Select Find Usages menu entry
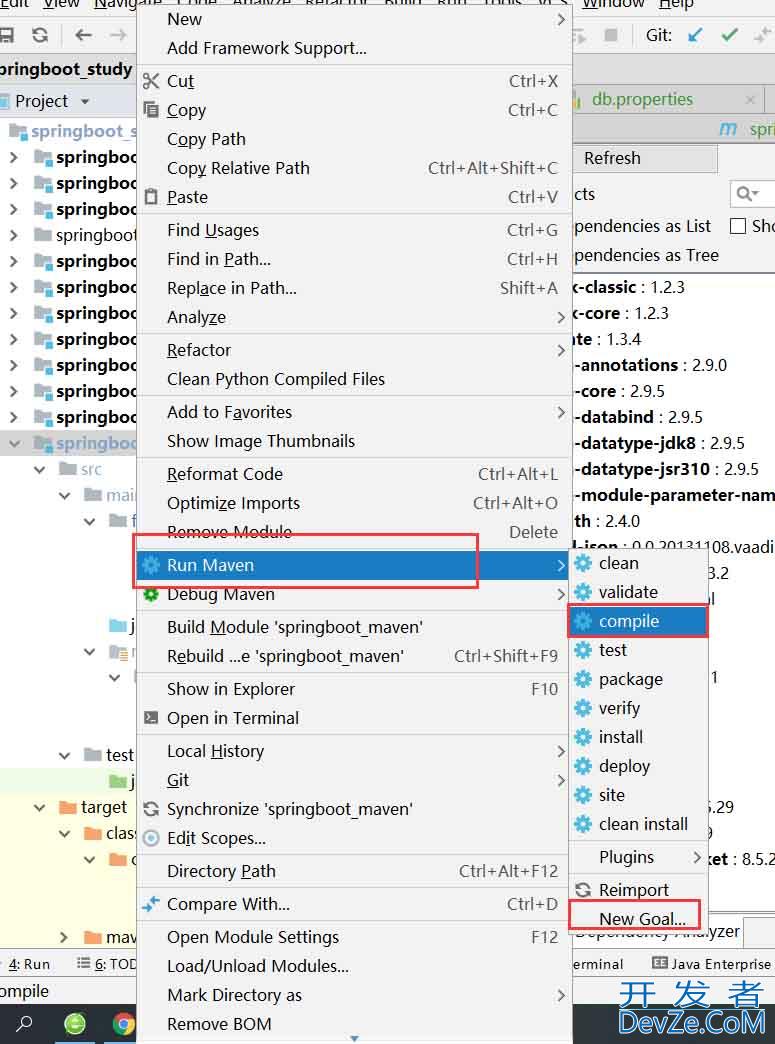The width and height of the screenshot is (775, 1044). pyautogui.click(x=354, y=230)
